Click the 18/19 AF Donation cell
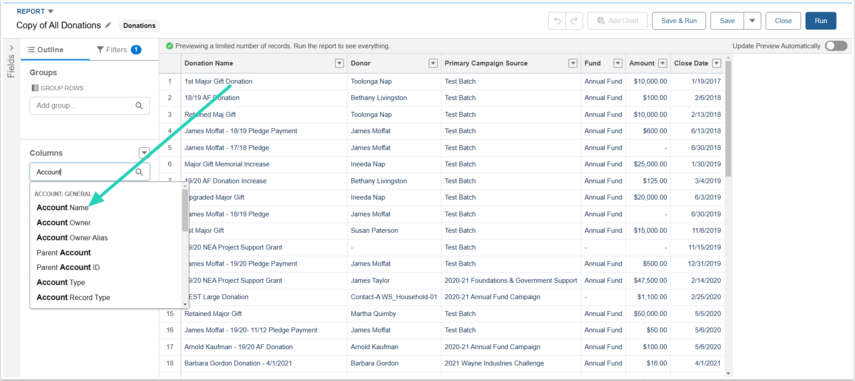 [264, 98]
